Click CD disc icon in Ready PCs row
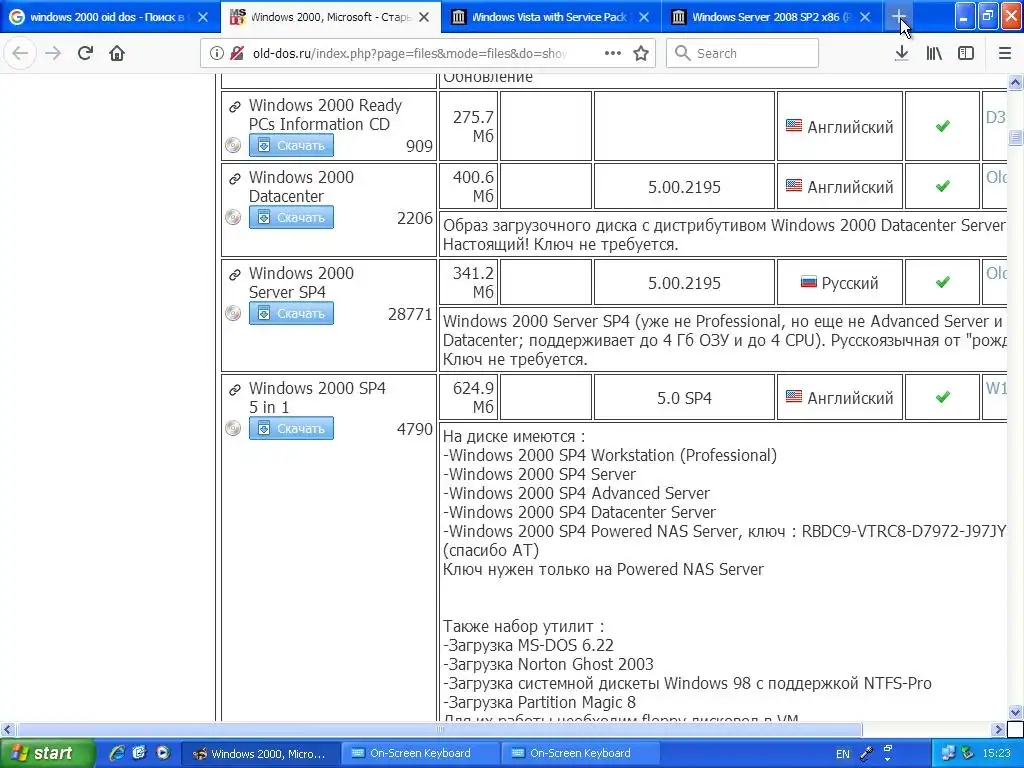The image size is (1024, 768). (233, 145)
